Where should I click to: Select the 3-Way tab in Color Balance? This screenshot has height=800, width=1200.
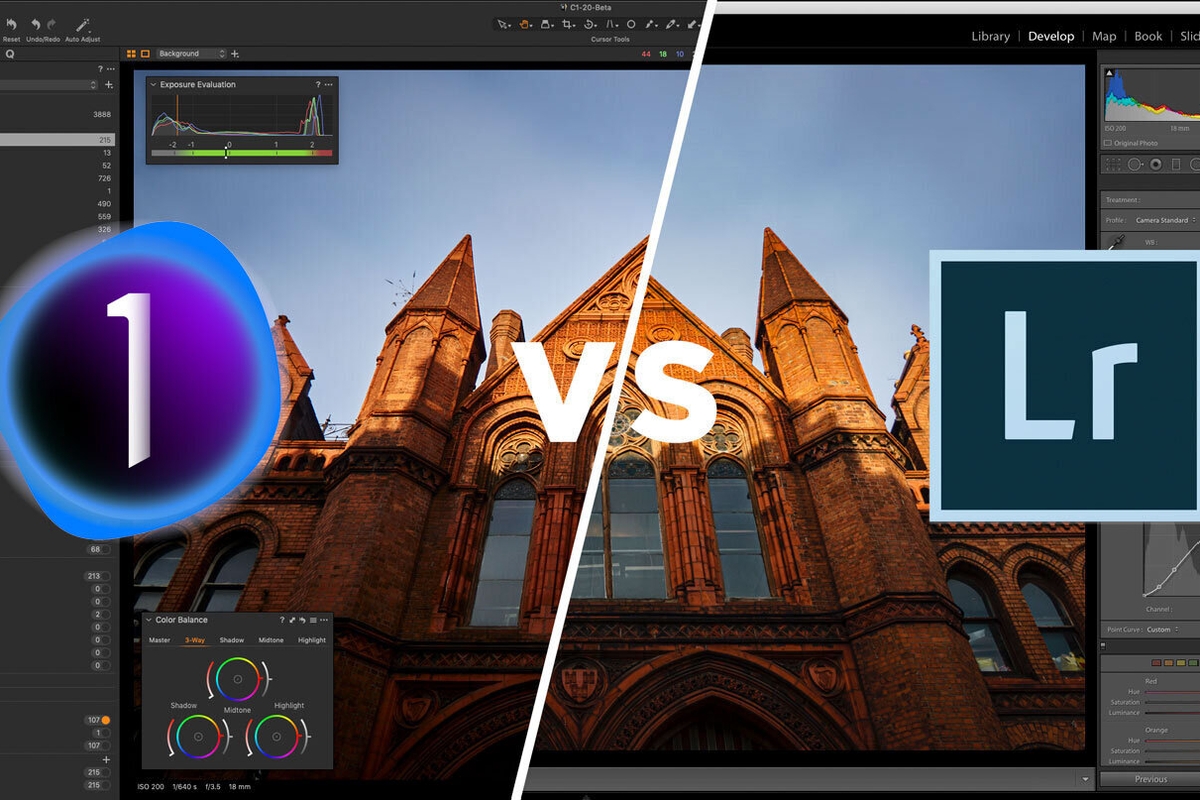click(x=195, y=640)
